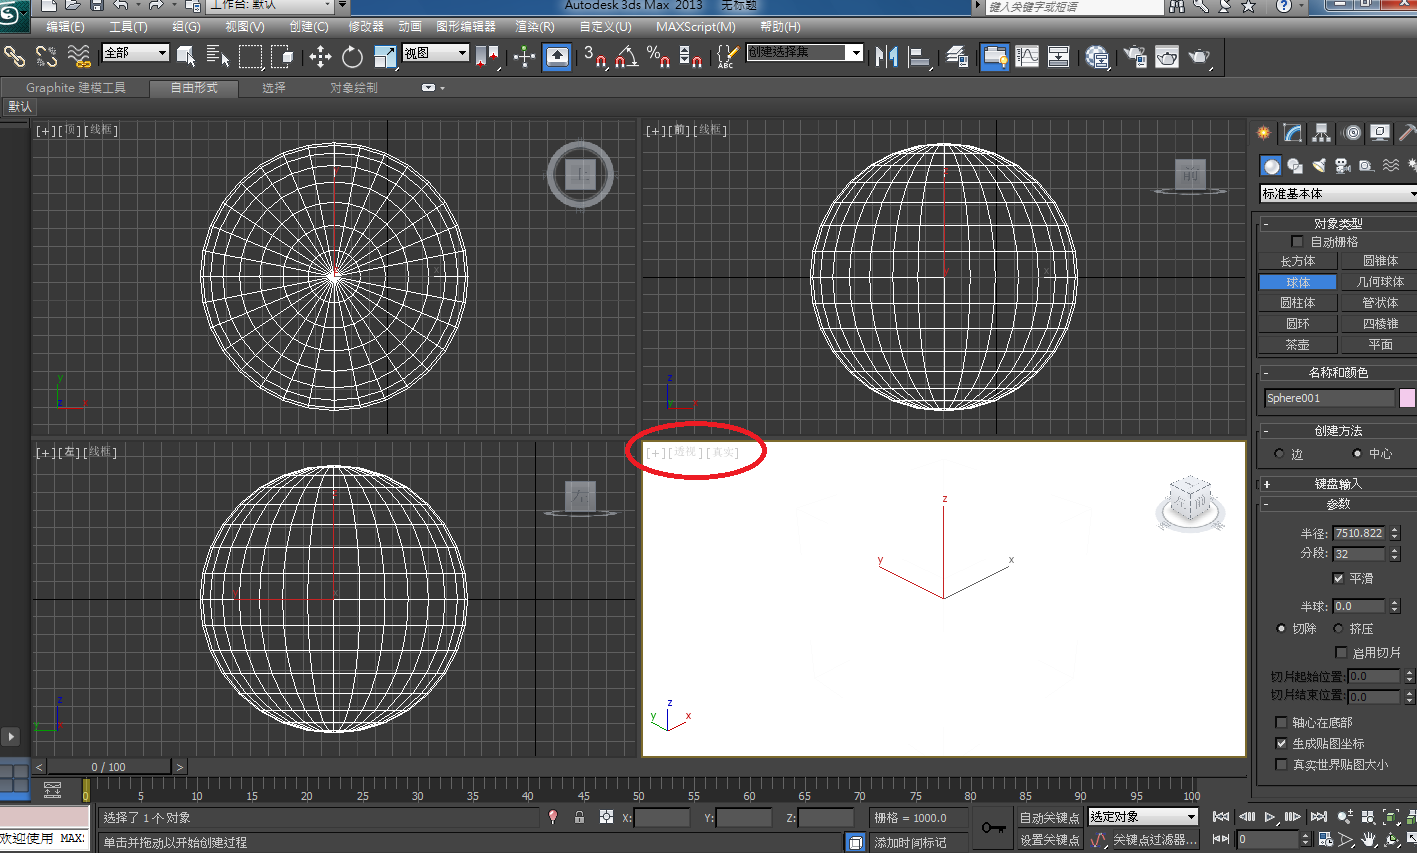Image resolution: width=1417 pixels, height=853 pixels.
Task: Select the Move tool in the toolbar
Action: coord(320,57)
